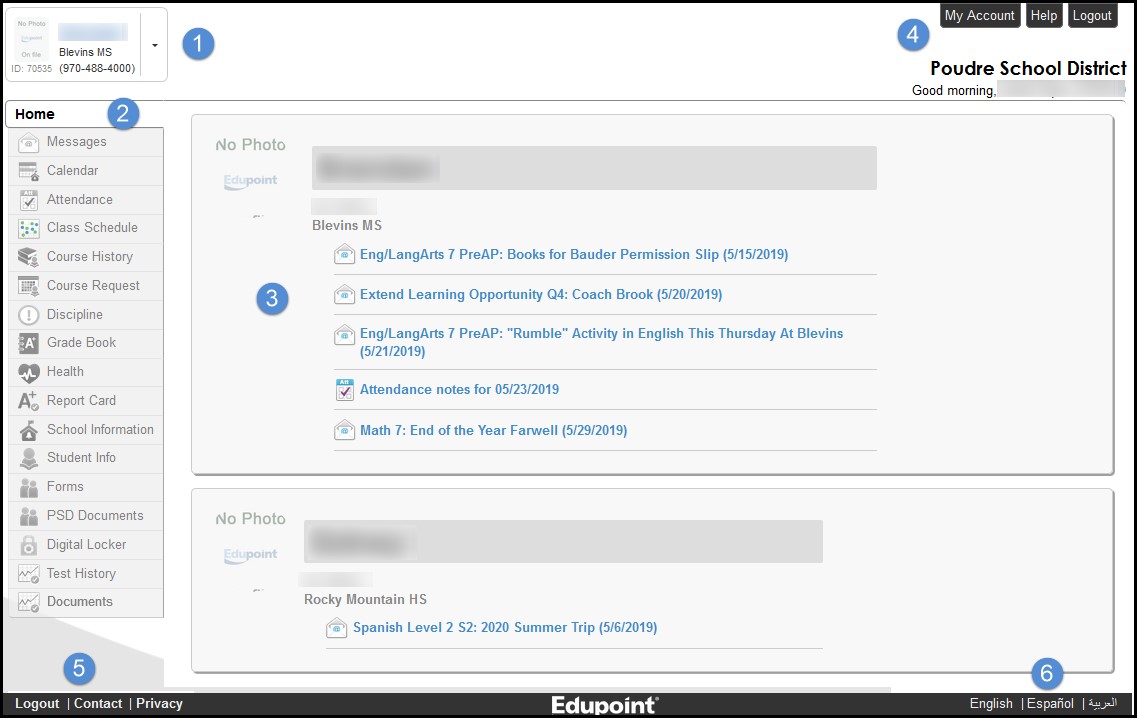Open Messages from the navigation menu
Viewport: 1137px width, 718px height.
[86, 142]
